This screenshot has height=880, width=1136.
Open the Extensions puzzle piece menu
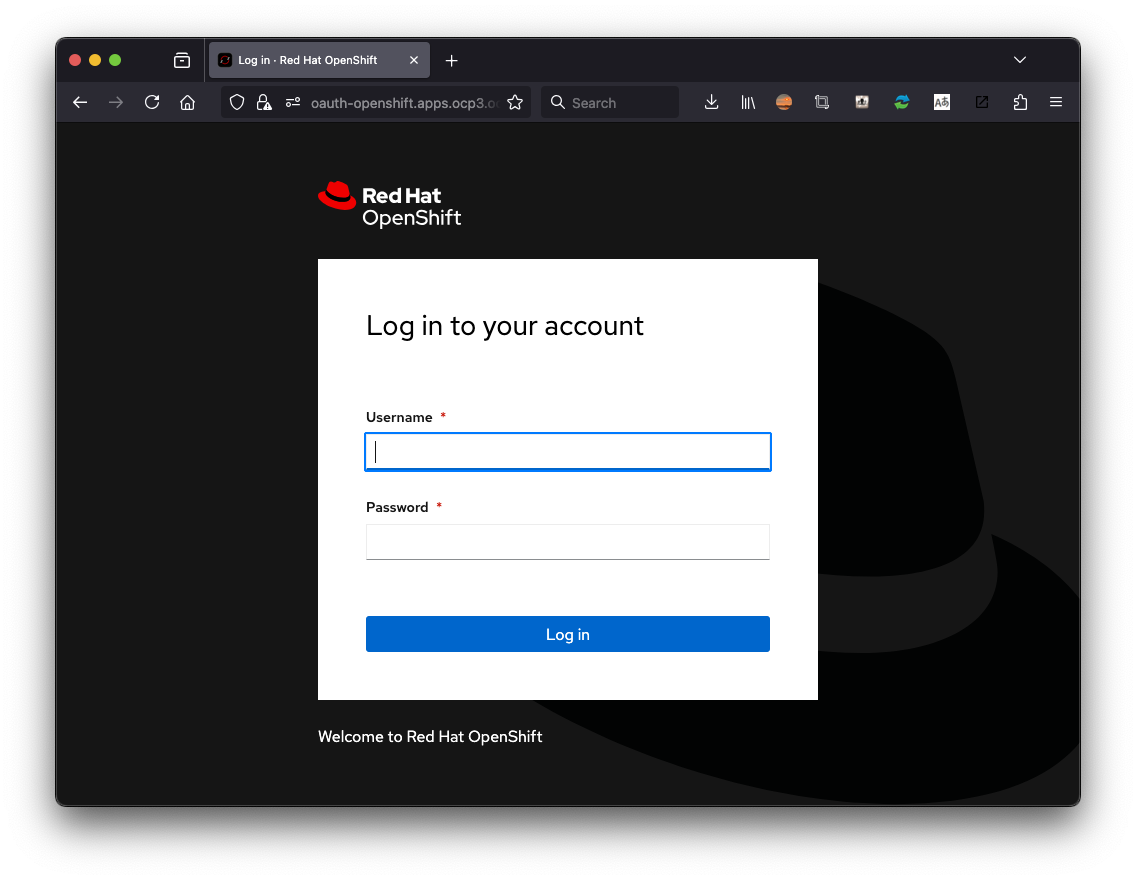point(1020,103)
